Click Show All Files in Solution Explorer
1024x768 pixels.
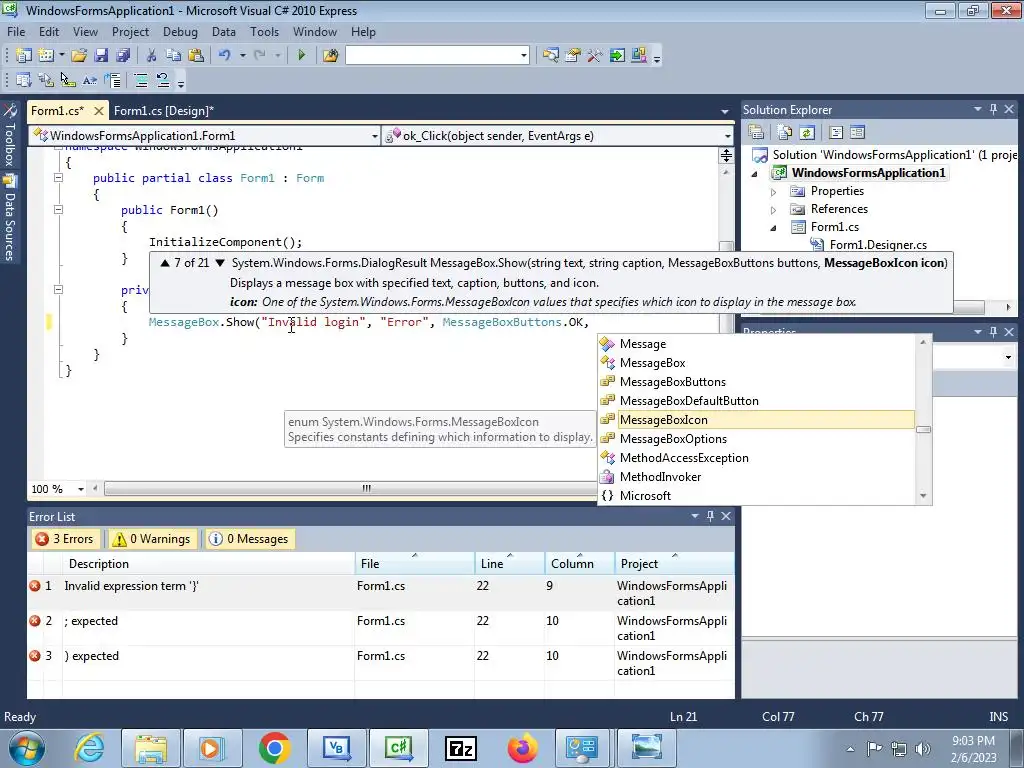(785, 133)
